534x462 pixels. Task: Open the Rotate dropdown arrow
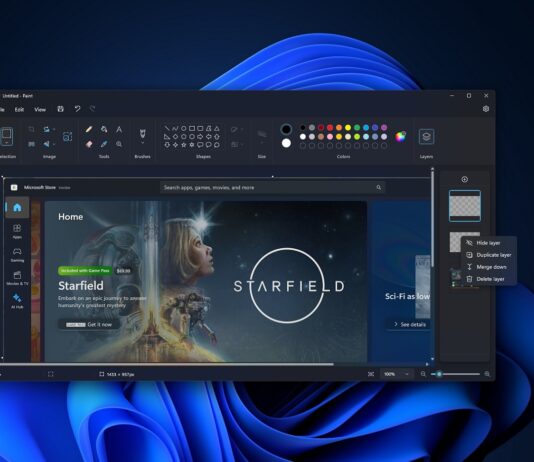(54, 130)
